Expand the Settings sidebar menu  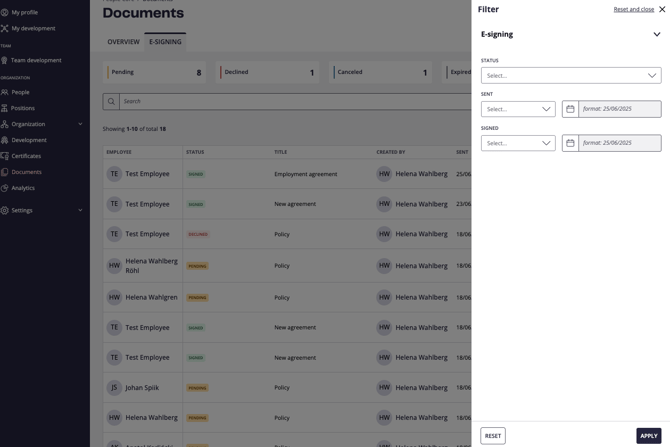(x=80, y=210)
